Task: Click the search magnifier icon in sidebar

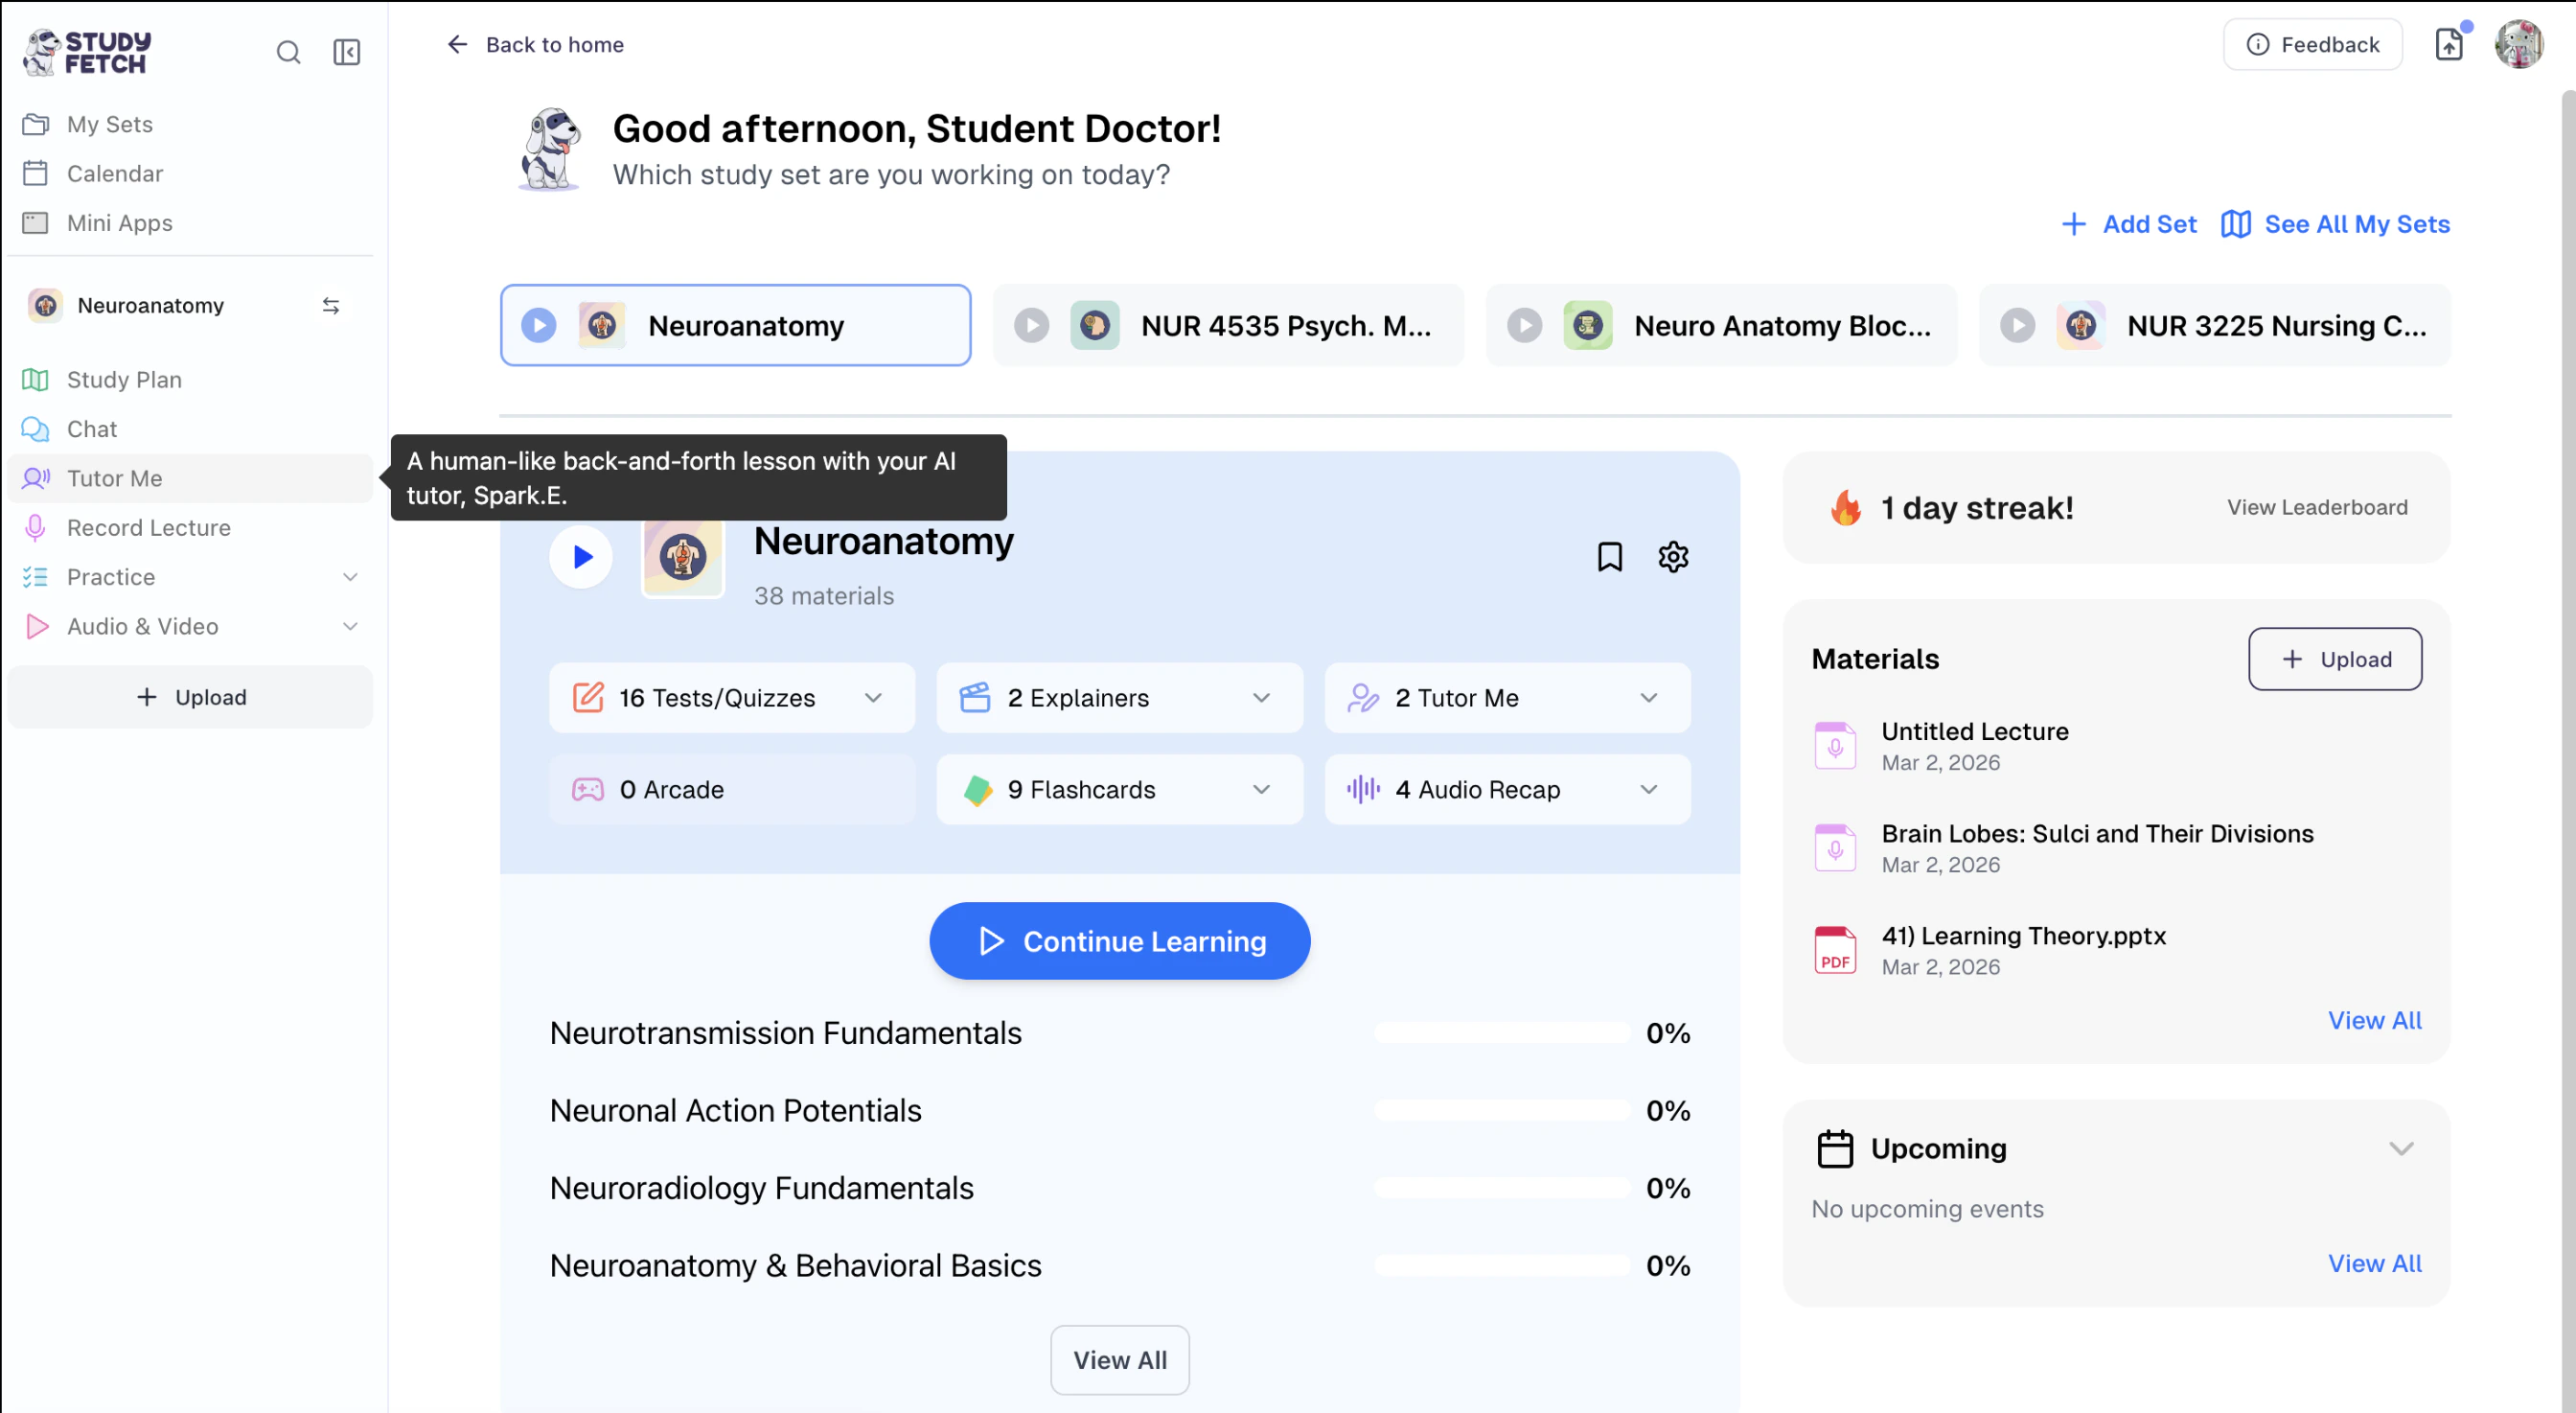Action: [288, 52]
